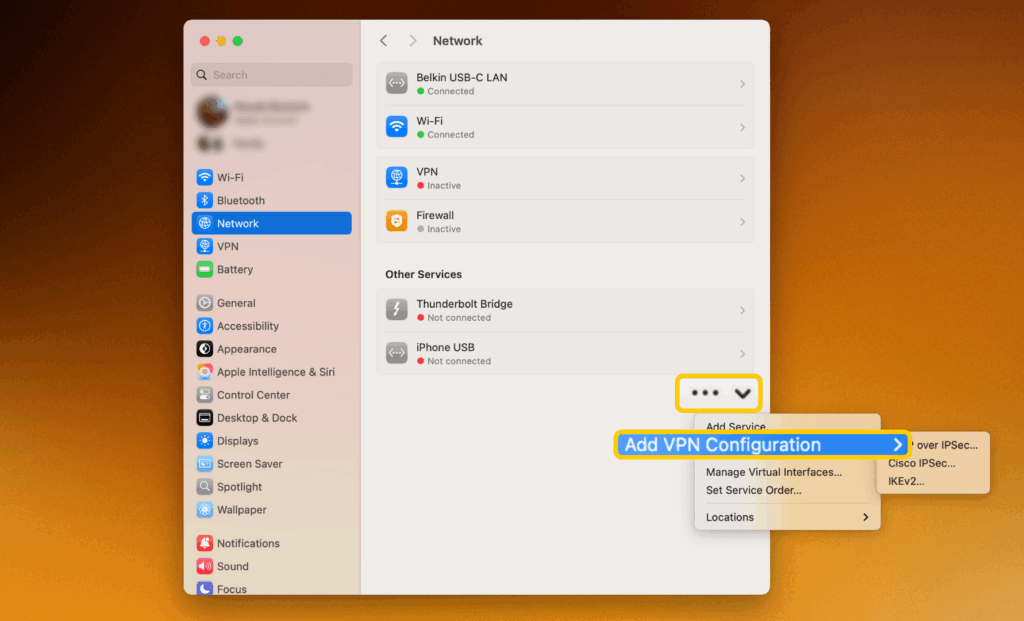Click the Accessibility icon in sidebar
Image resolution: width=1024 pixels, height=621 pixels.
(x=204, y=326)
